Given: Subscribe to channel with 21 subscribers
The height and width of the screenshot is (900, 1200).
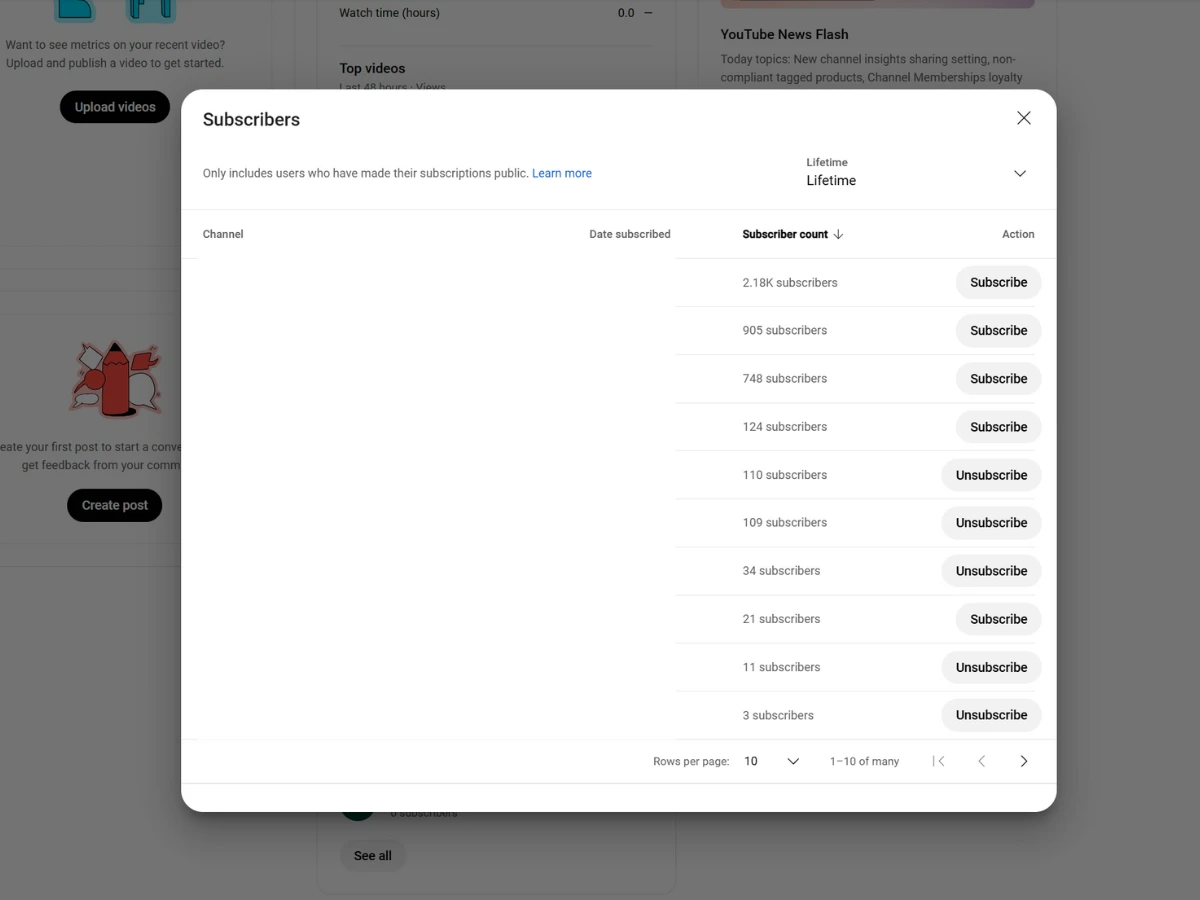Looking at the screenshot, I should click(x=998, y=619).
